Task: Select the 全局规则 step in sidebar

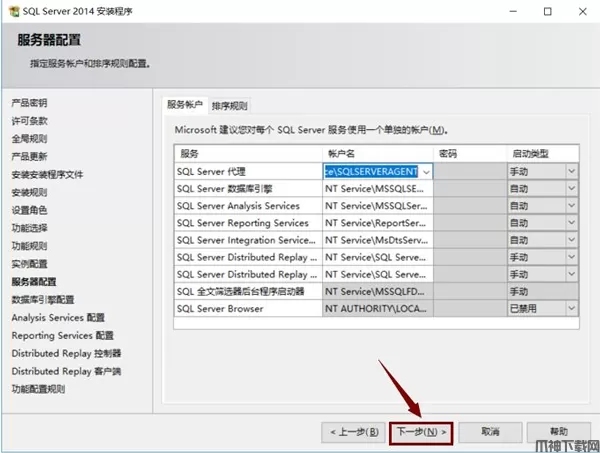Action: click(x=29, y=139)
